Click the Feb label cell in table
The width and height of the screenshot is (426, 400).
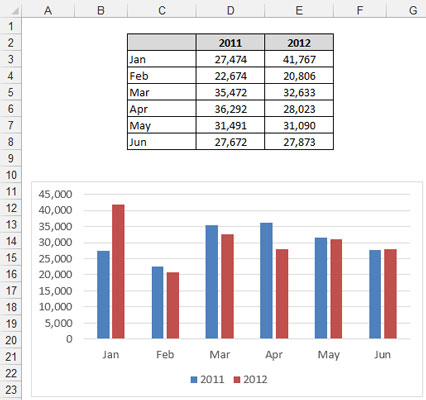point(162,76)
